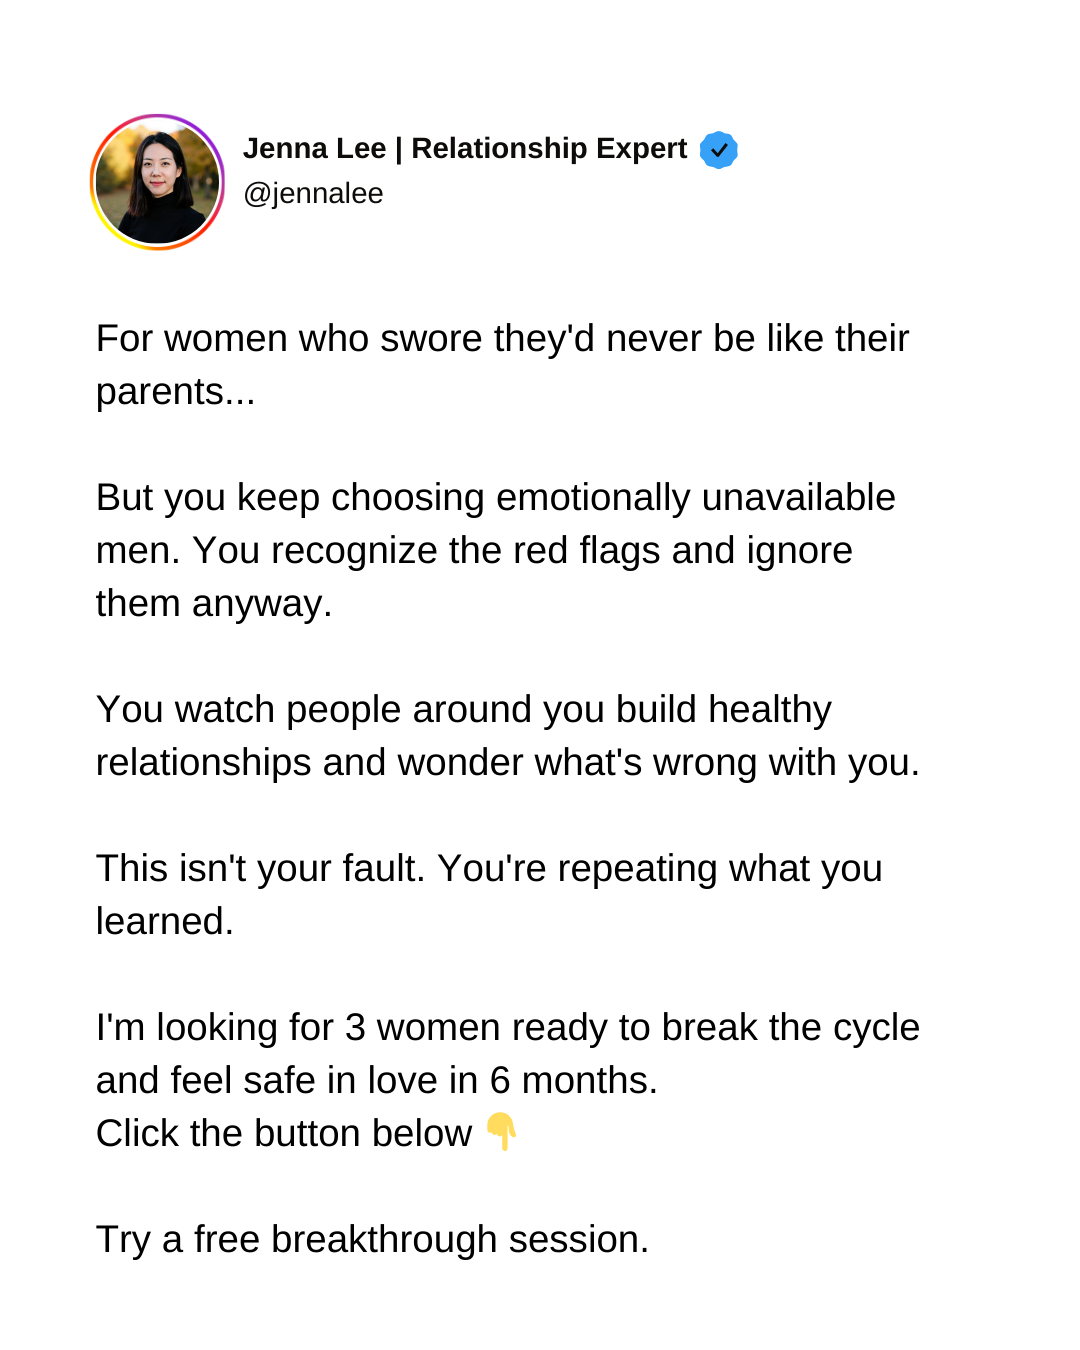
Task: Click the blue verified checkmark badge
Action: [x=718, y=150]
